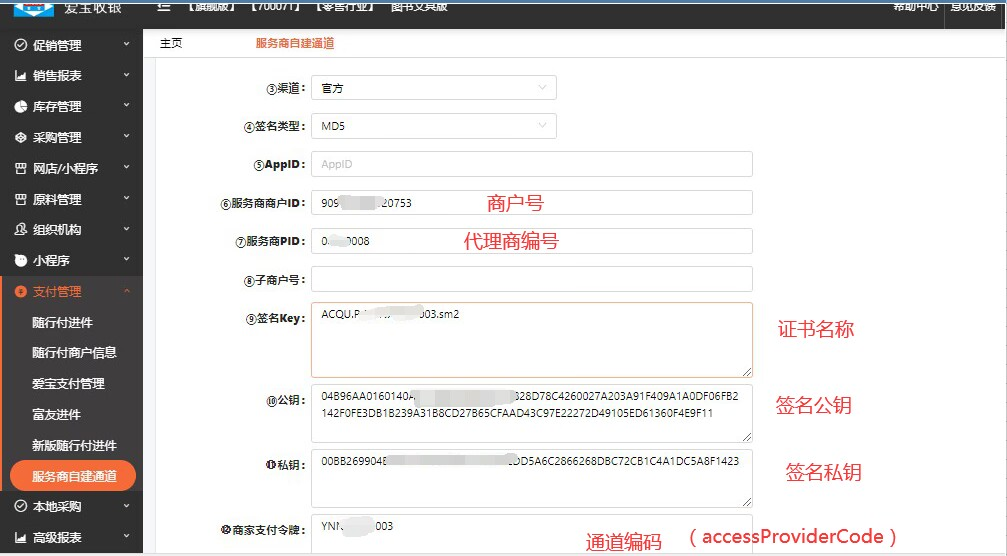Collapse the 支付管理 menu chevron

coord(126,292)
